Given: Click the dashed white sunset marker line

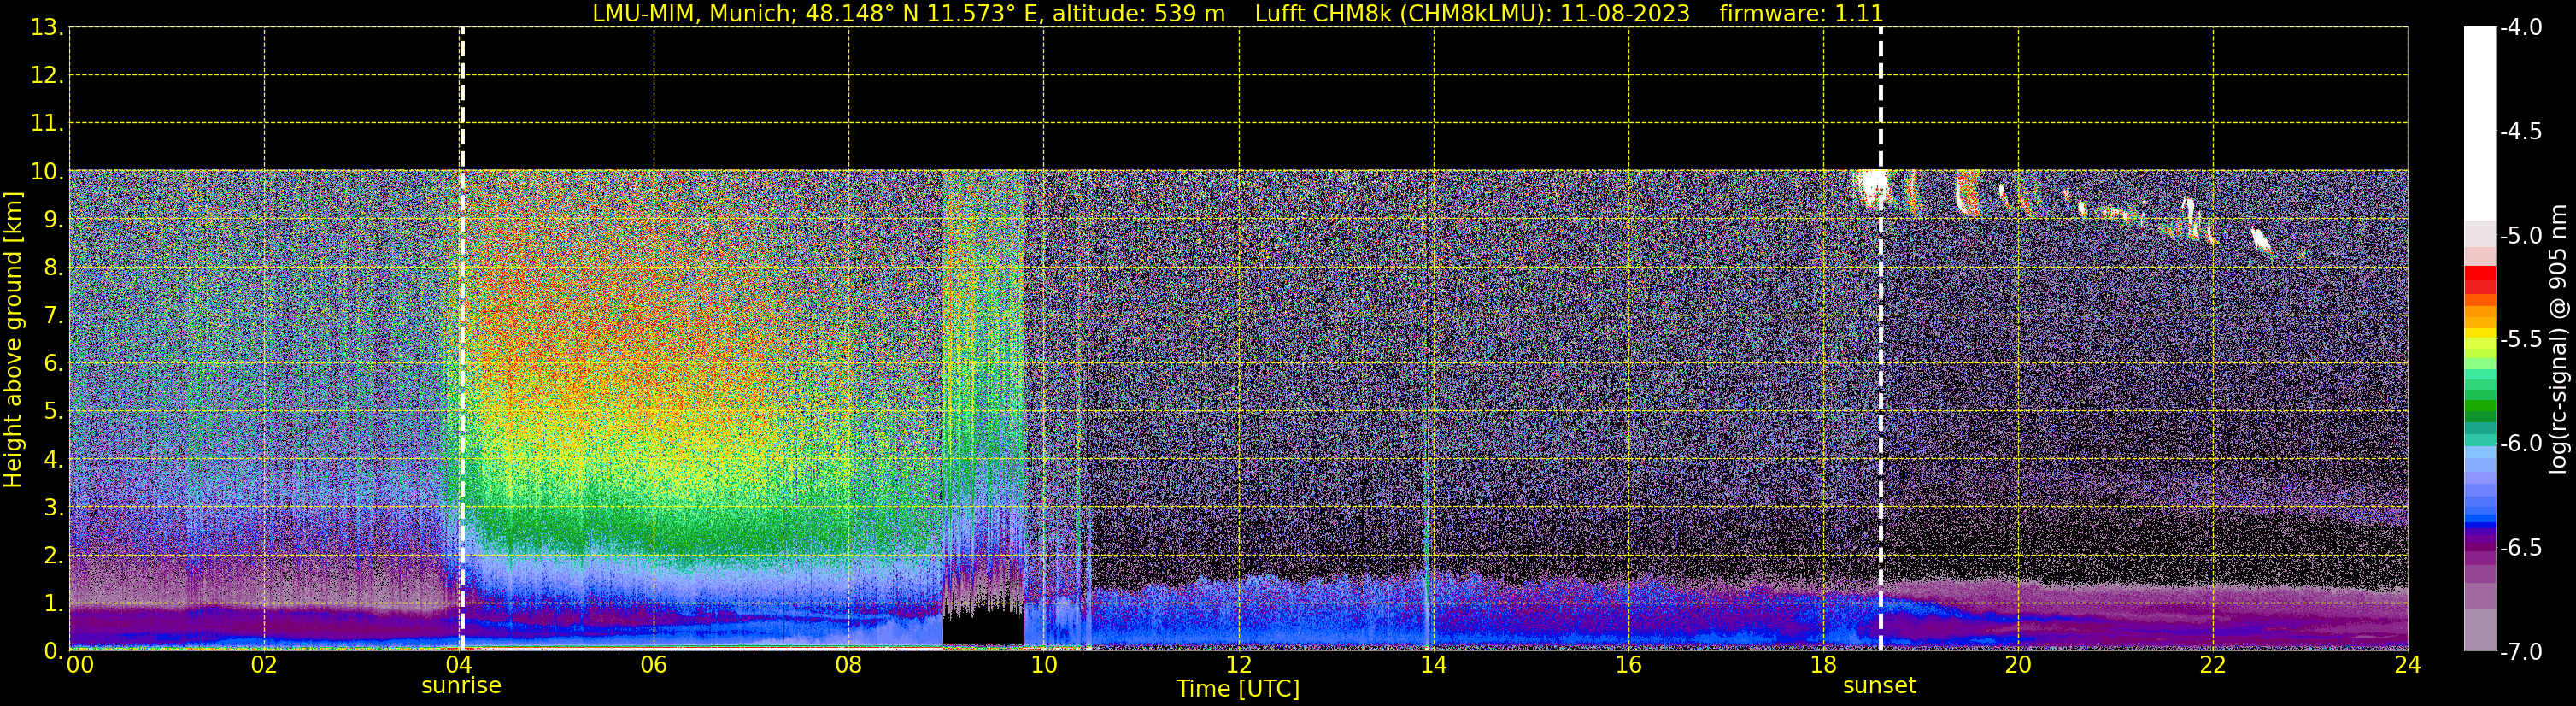Looking at the screenshot, I should (x=1880, y=339).
